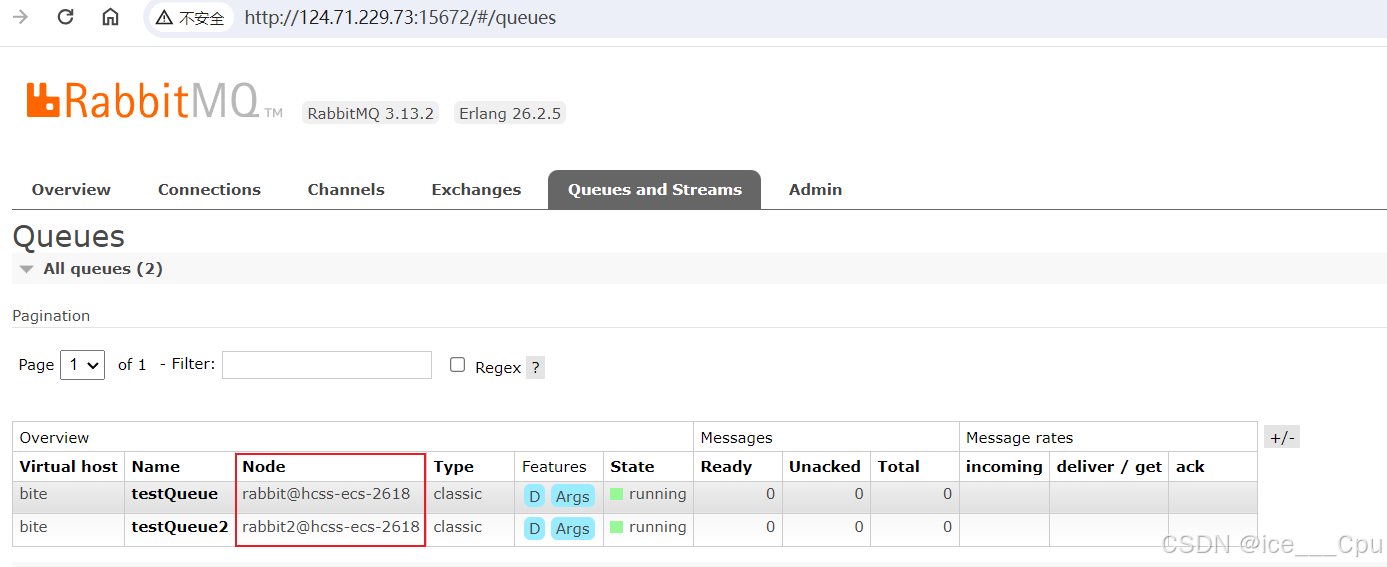Reload the page with the browser refresh icon

65,17
